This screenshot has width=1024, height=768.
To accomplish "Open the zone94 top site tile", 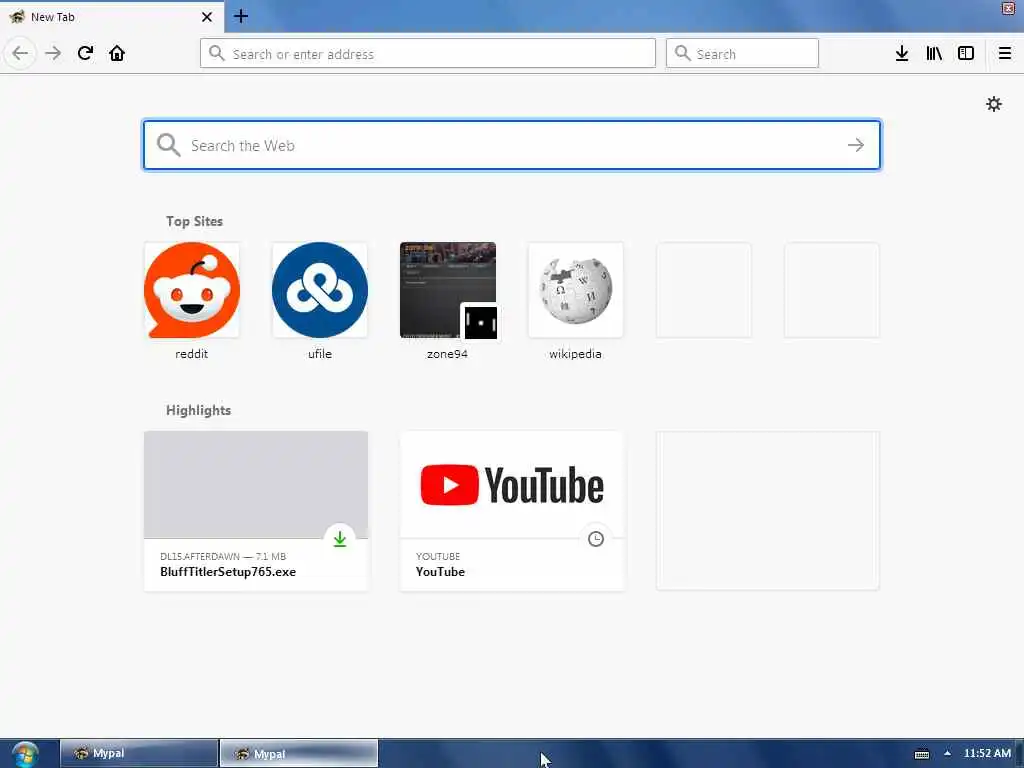I will 447,290.
